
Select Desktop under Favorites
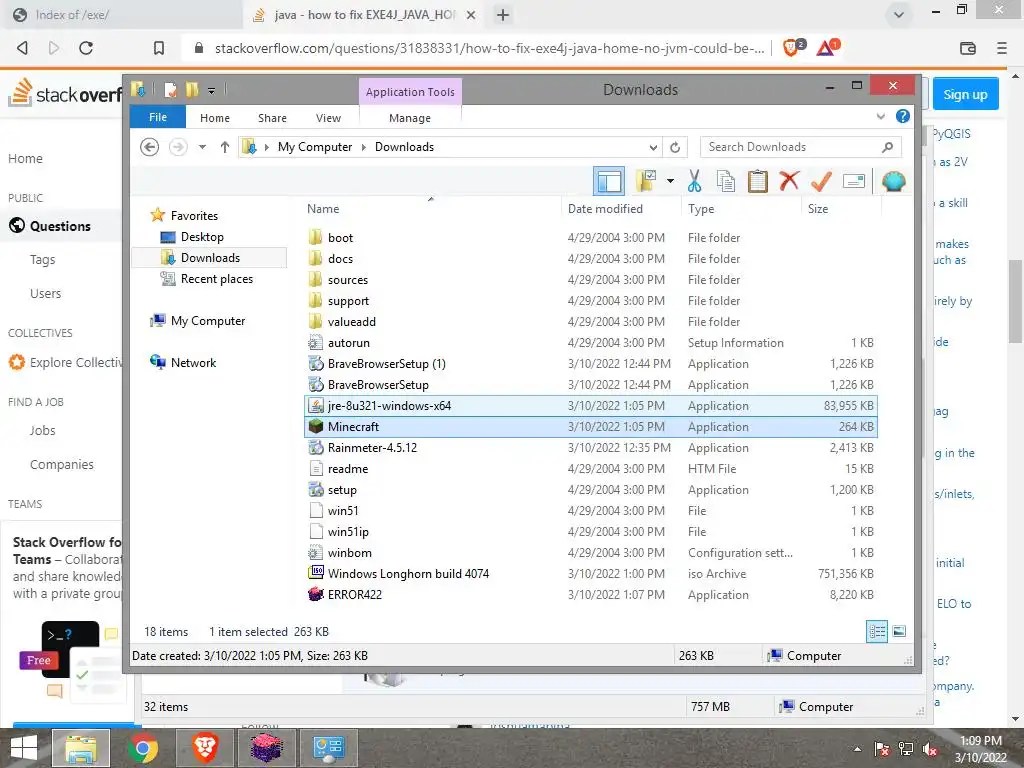coord(202,236)
